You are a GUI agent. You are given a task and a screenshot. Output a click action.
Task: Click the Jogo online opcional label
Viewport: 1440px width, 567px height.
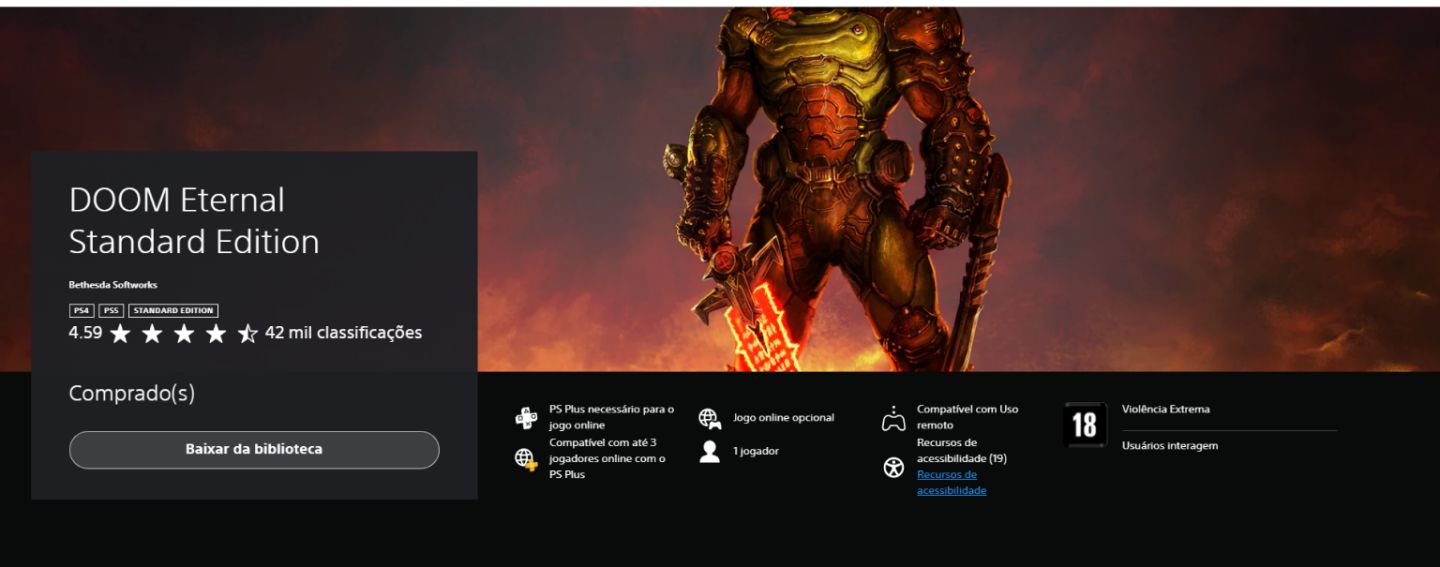(x=783, y=418)
